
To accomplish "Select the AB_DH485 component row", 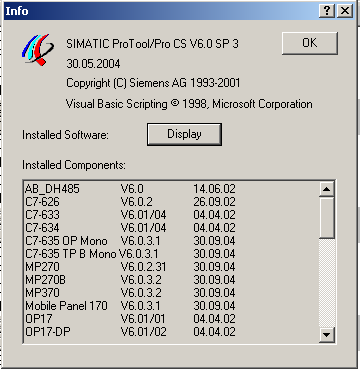I will click(x=171, y=189).
